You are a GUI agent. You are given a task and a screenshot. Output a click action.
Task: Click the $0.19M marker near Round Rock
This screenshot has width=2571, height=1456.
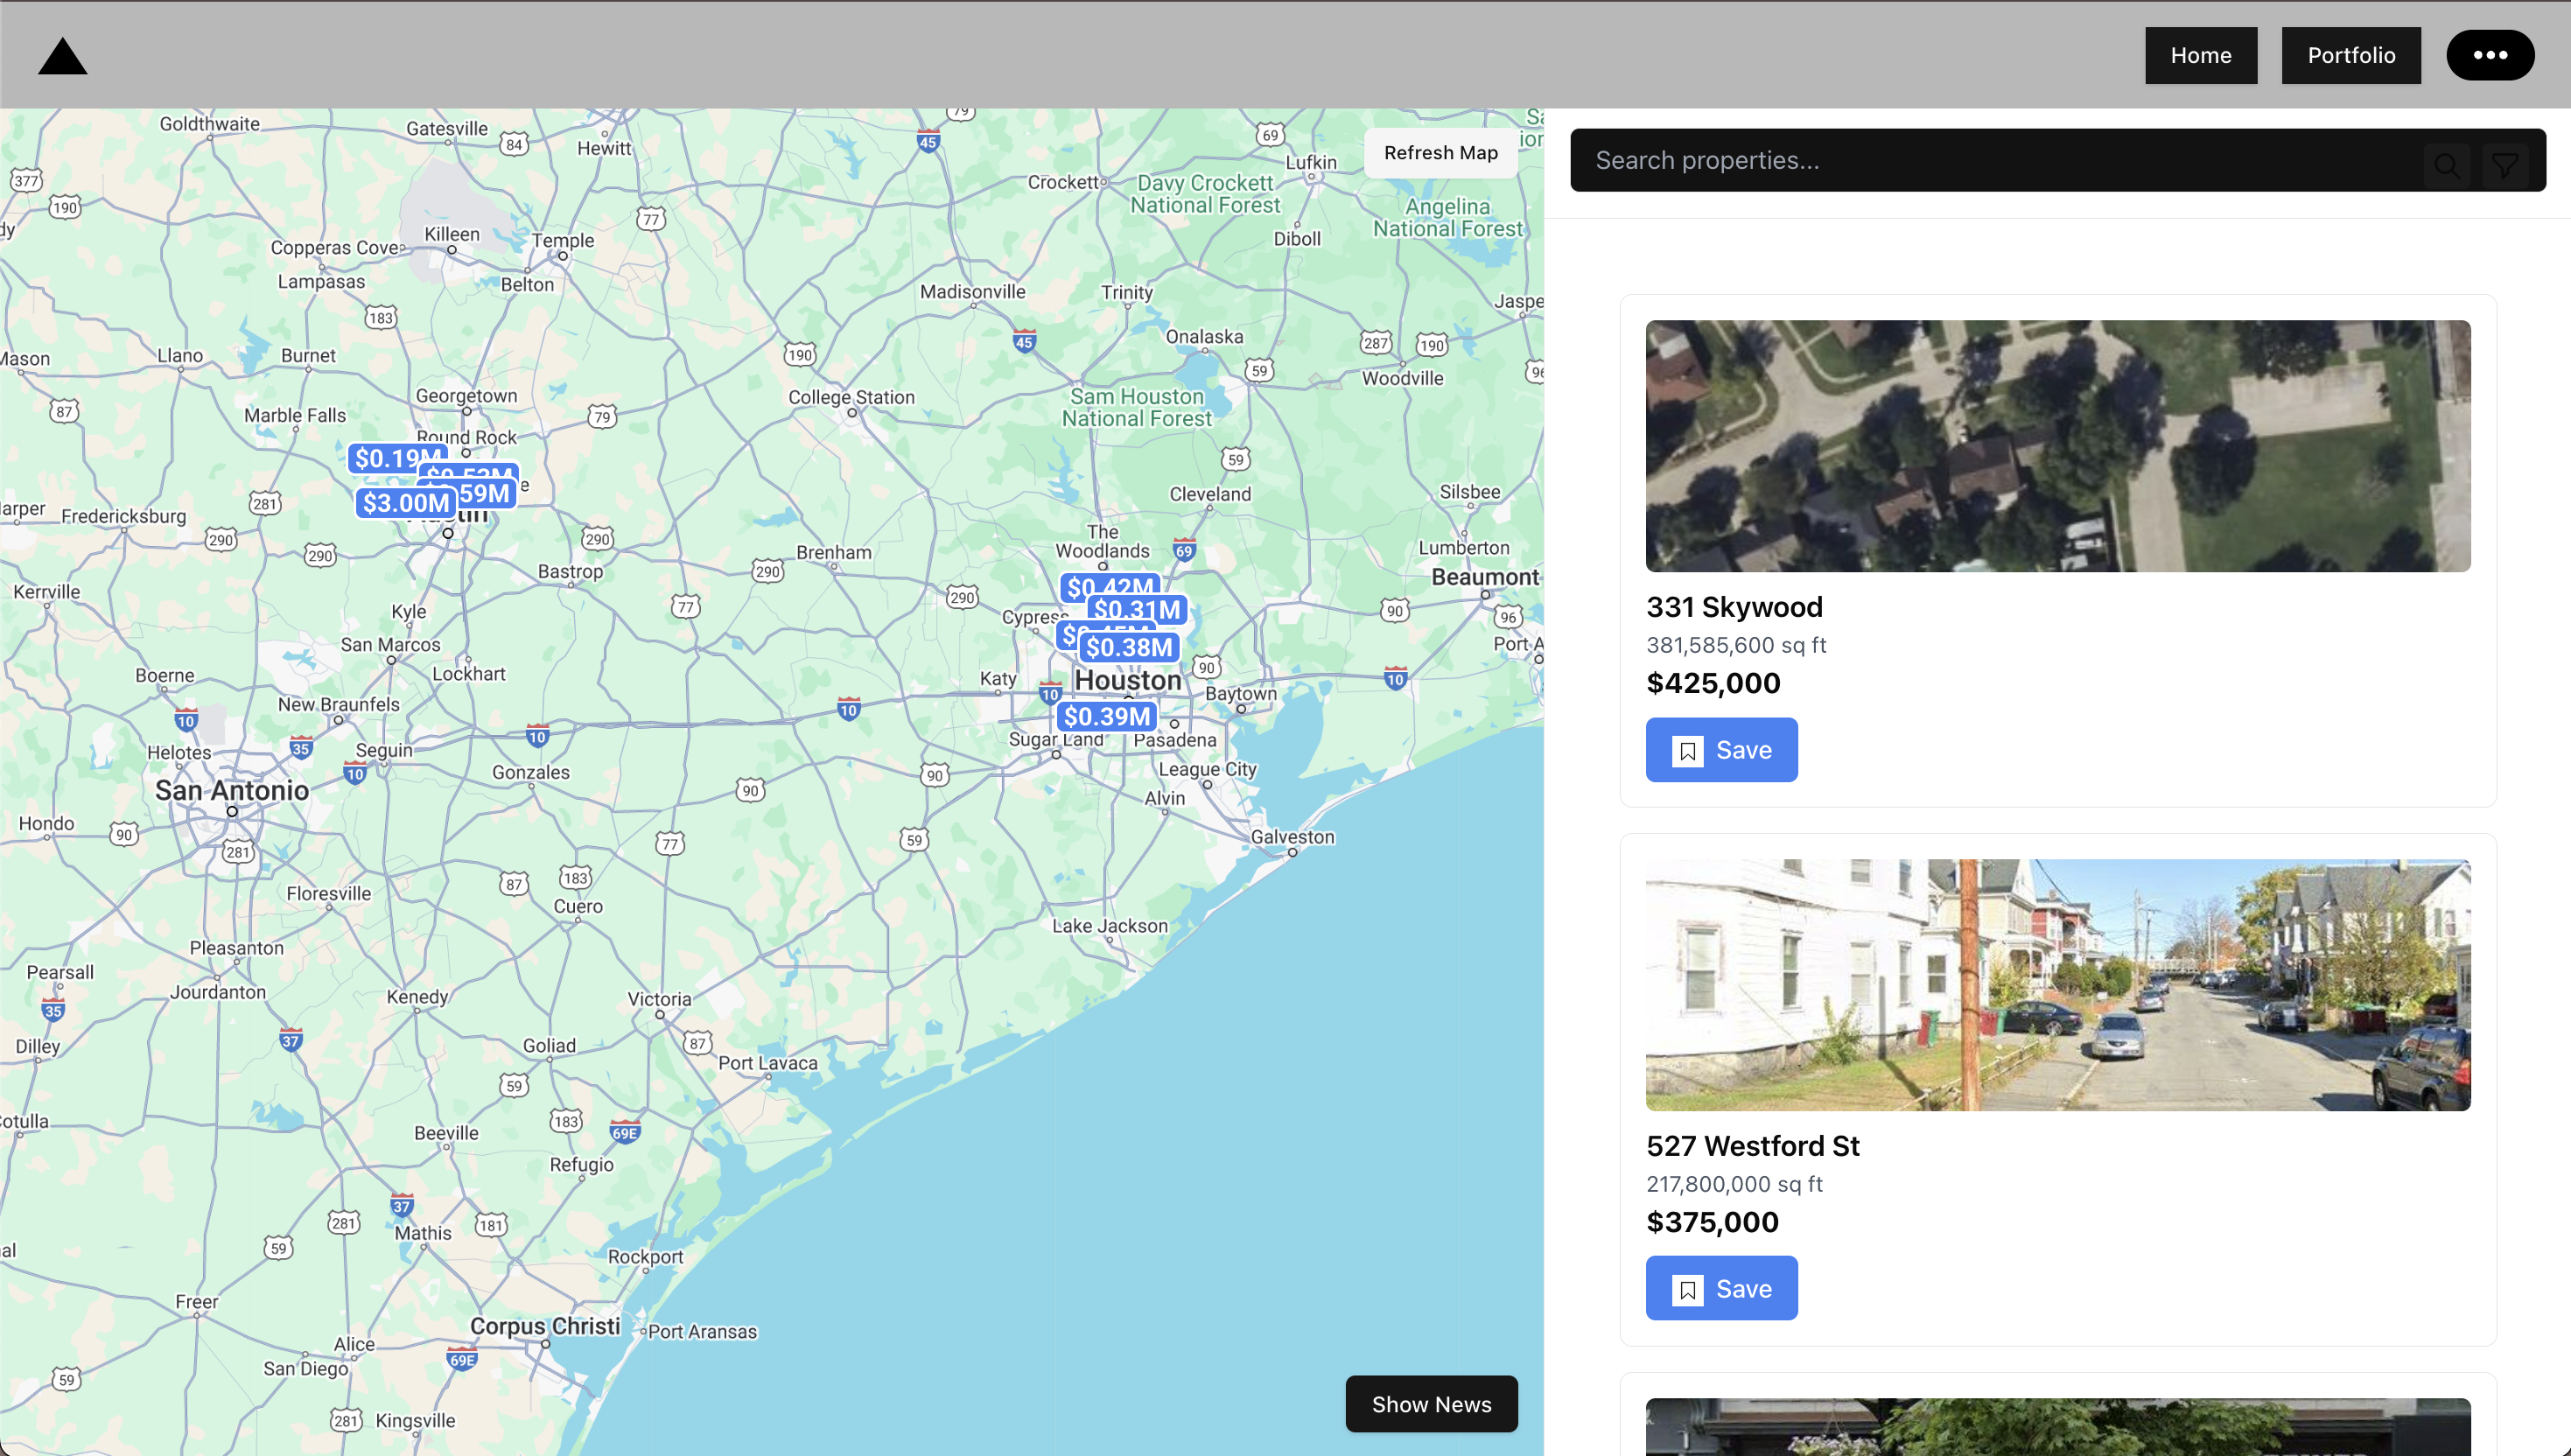click(x=385, y=457)
